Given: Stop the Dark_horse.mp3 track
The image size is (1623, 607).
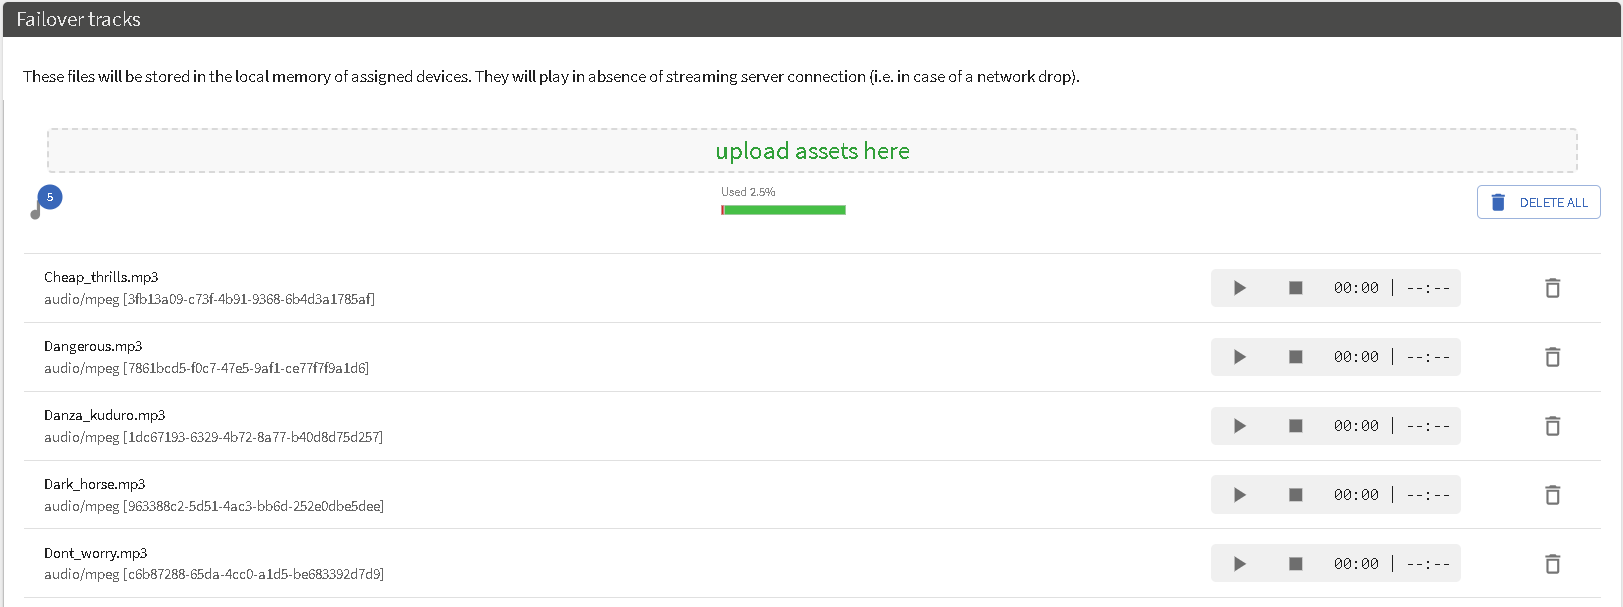Looking at the screenshot, I should point(1295,495).
